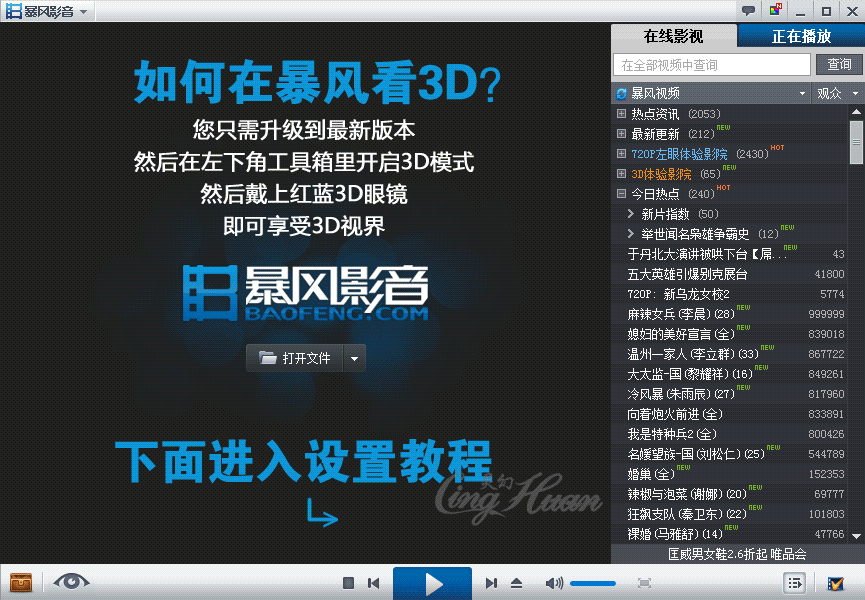This screenshot has width=865, height=600.
Task: Mute the volume speaker icon
Action: 554,583
